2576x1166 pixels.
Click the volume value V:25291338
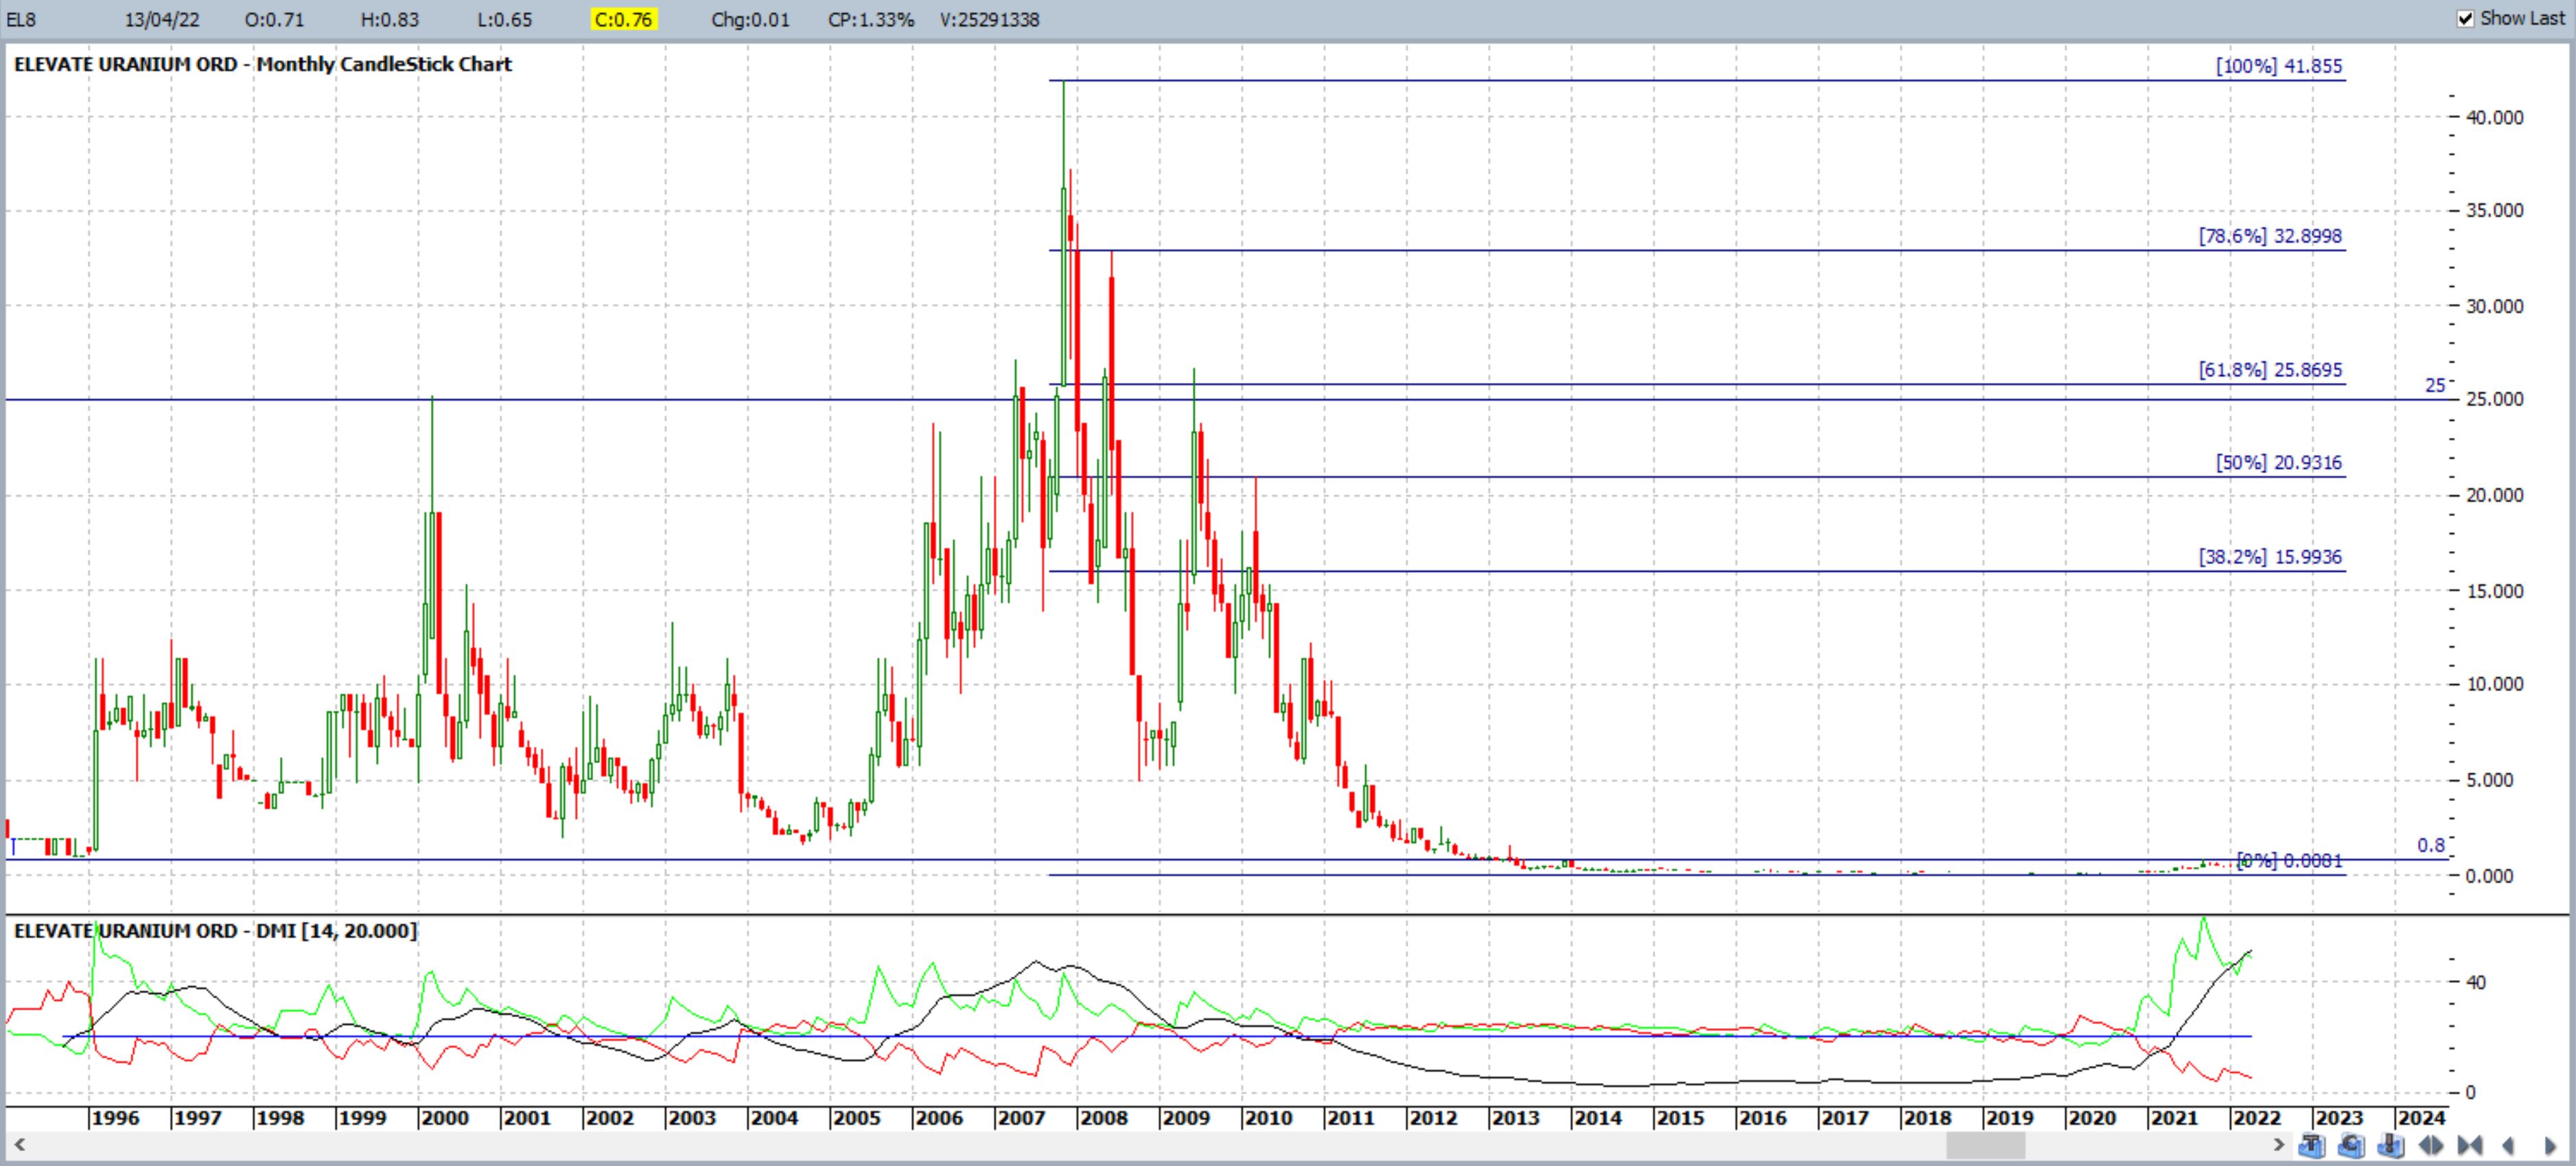pos(989,20)
